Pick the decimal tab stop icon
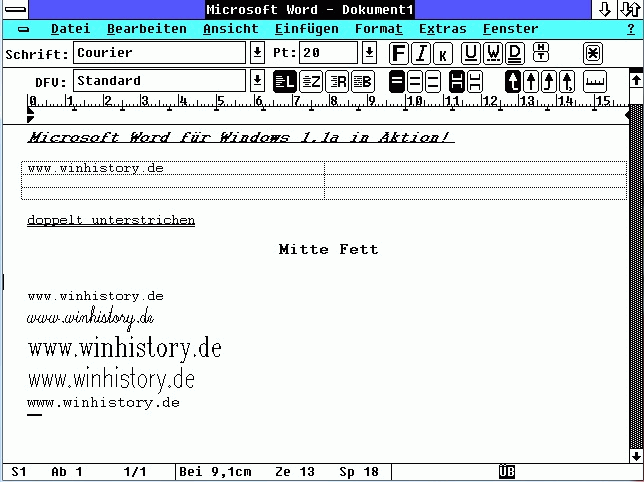Screen dimensions: 644x482 (567, 81)
